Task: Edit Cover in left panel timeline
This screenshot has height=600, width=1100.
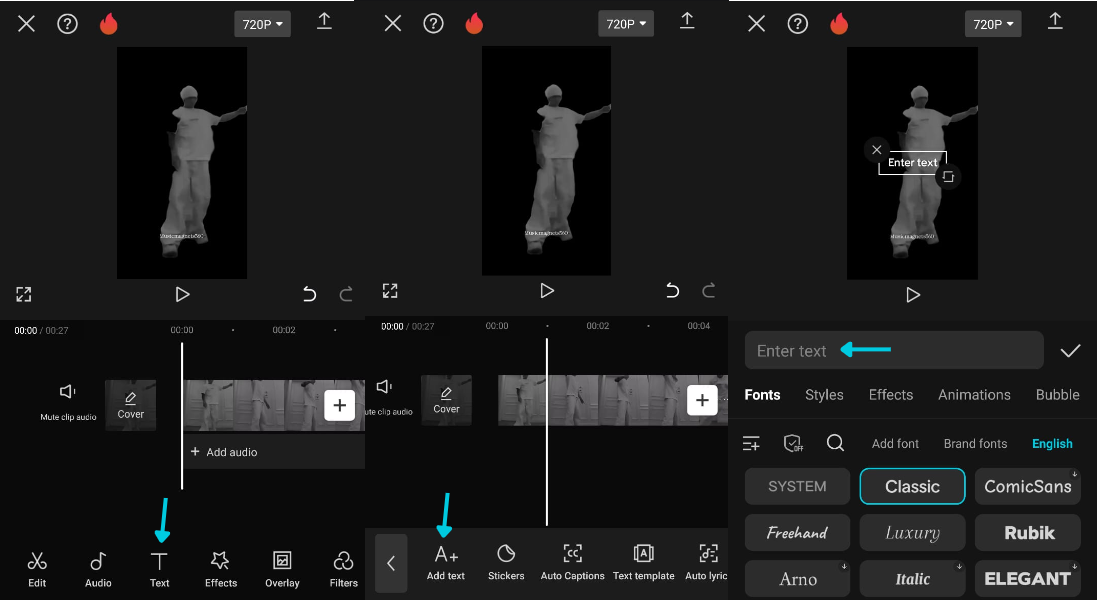Action: point(130,405)
